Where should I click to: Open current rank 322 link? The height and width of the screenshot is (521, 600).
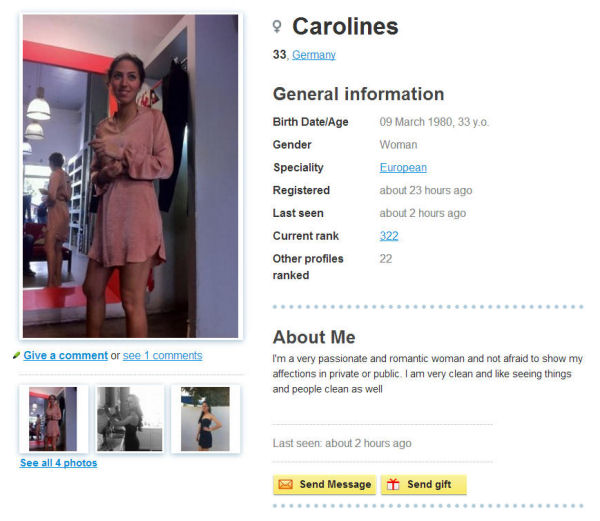point(389,236)
